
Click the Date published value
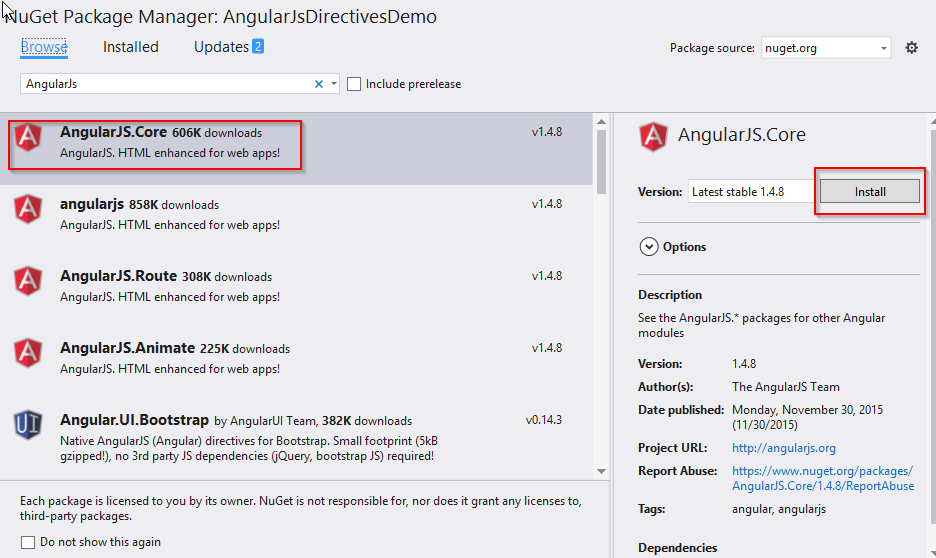(807, 417)
